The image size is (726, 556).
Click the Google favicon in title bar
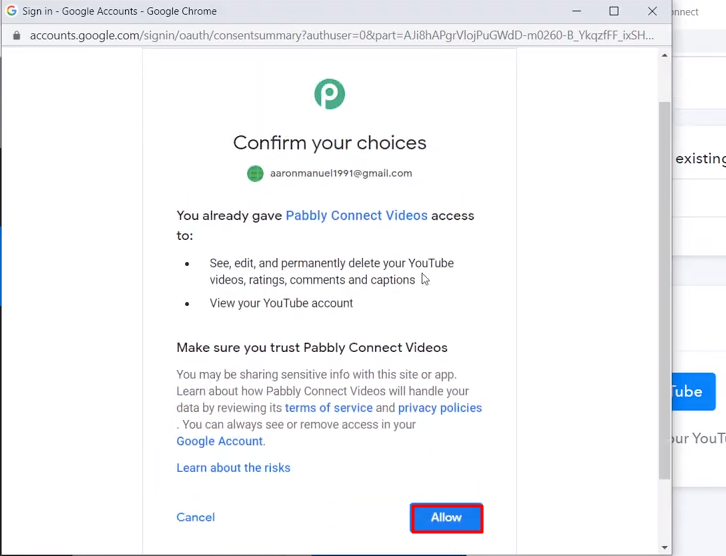coord(12,11)
